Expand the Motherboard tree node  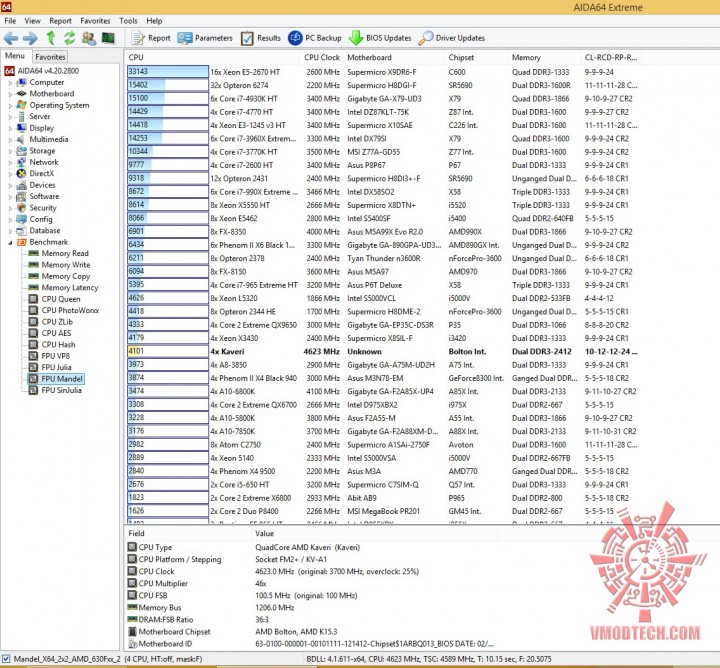point(10,94)
